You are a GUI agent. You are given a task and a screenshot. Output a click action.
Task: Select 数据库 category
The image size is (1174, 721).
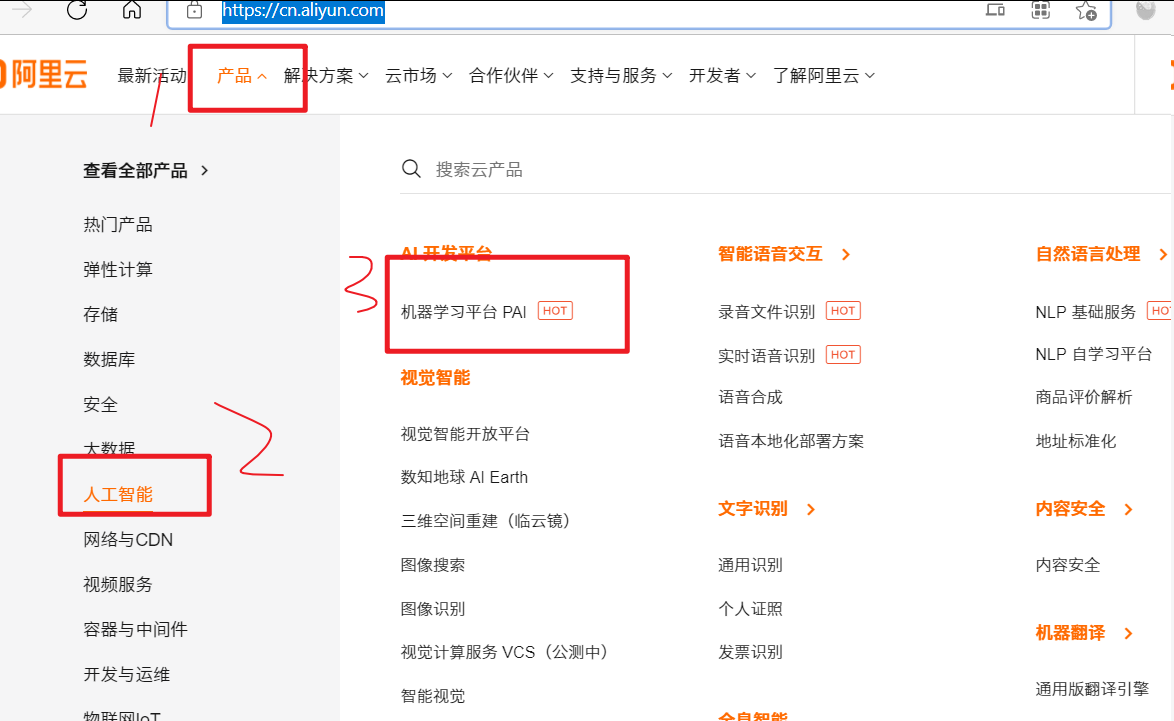[109, 359]
